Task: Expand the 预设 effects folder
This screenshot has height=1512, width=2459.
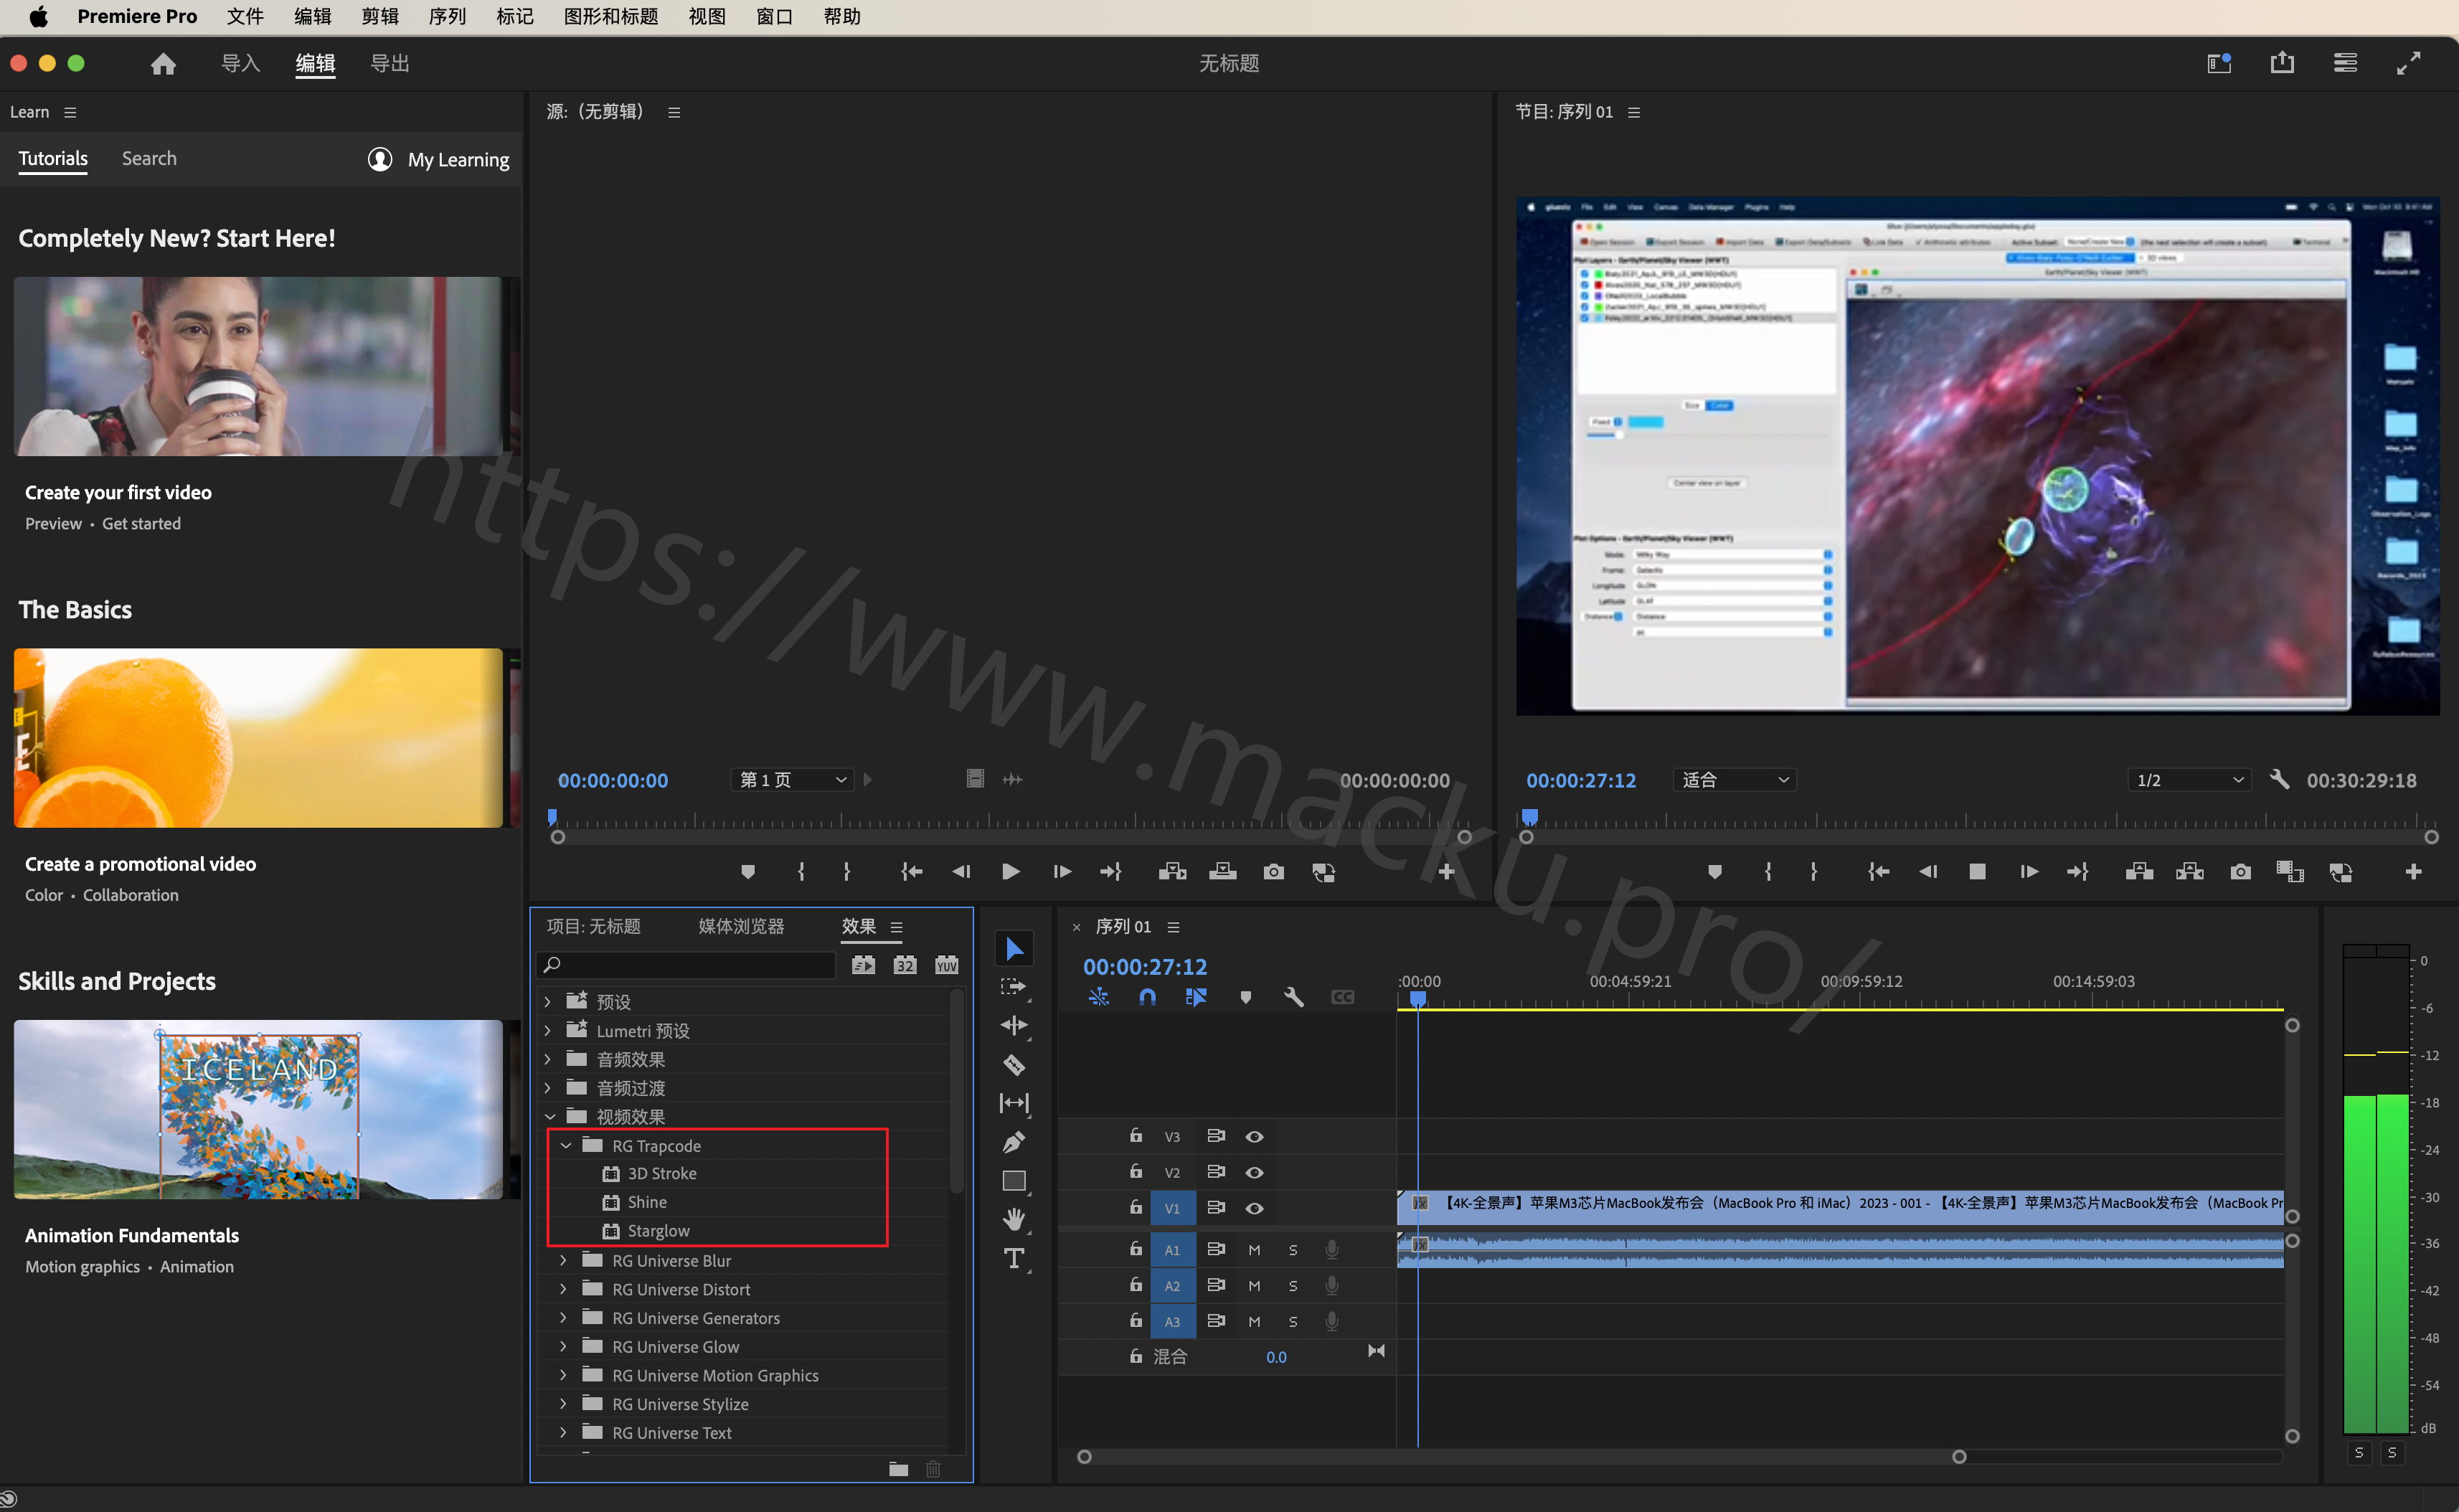Action: coord(548,1001)
